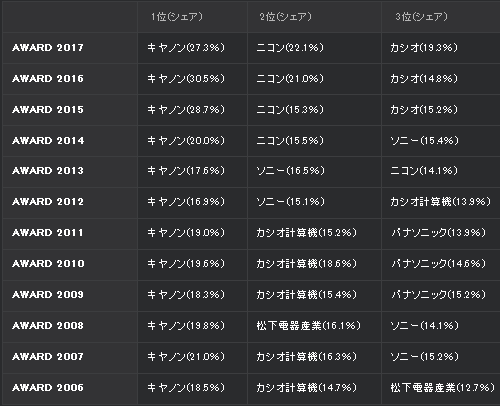The height and width of the screenshot is (406, 500).
Task: Open the AWARD 2006 entry
Action: coord(48,388)
